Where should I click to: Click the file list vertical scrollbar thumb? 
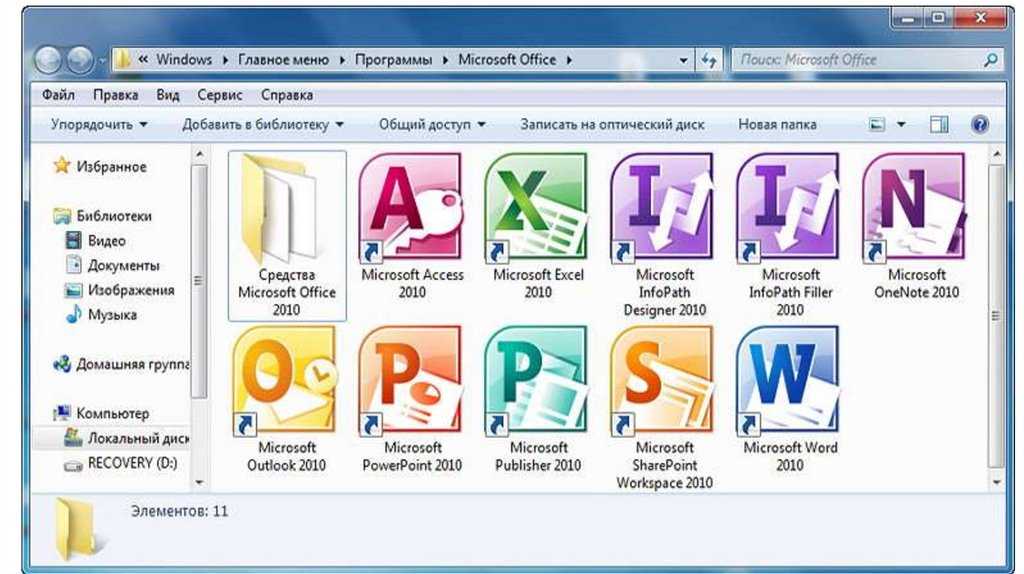pyautogui.click(x=996, y=315)
